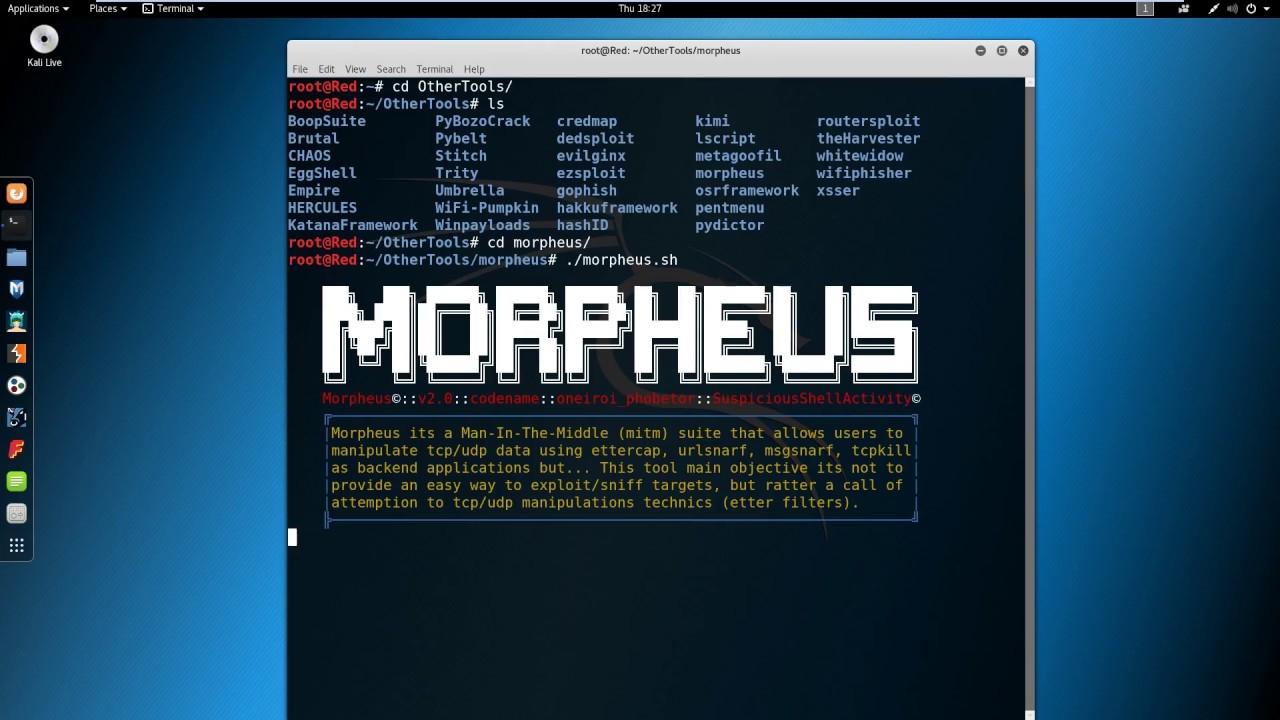Click the 'xsser' directory name

tap(838, 190)
